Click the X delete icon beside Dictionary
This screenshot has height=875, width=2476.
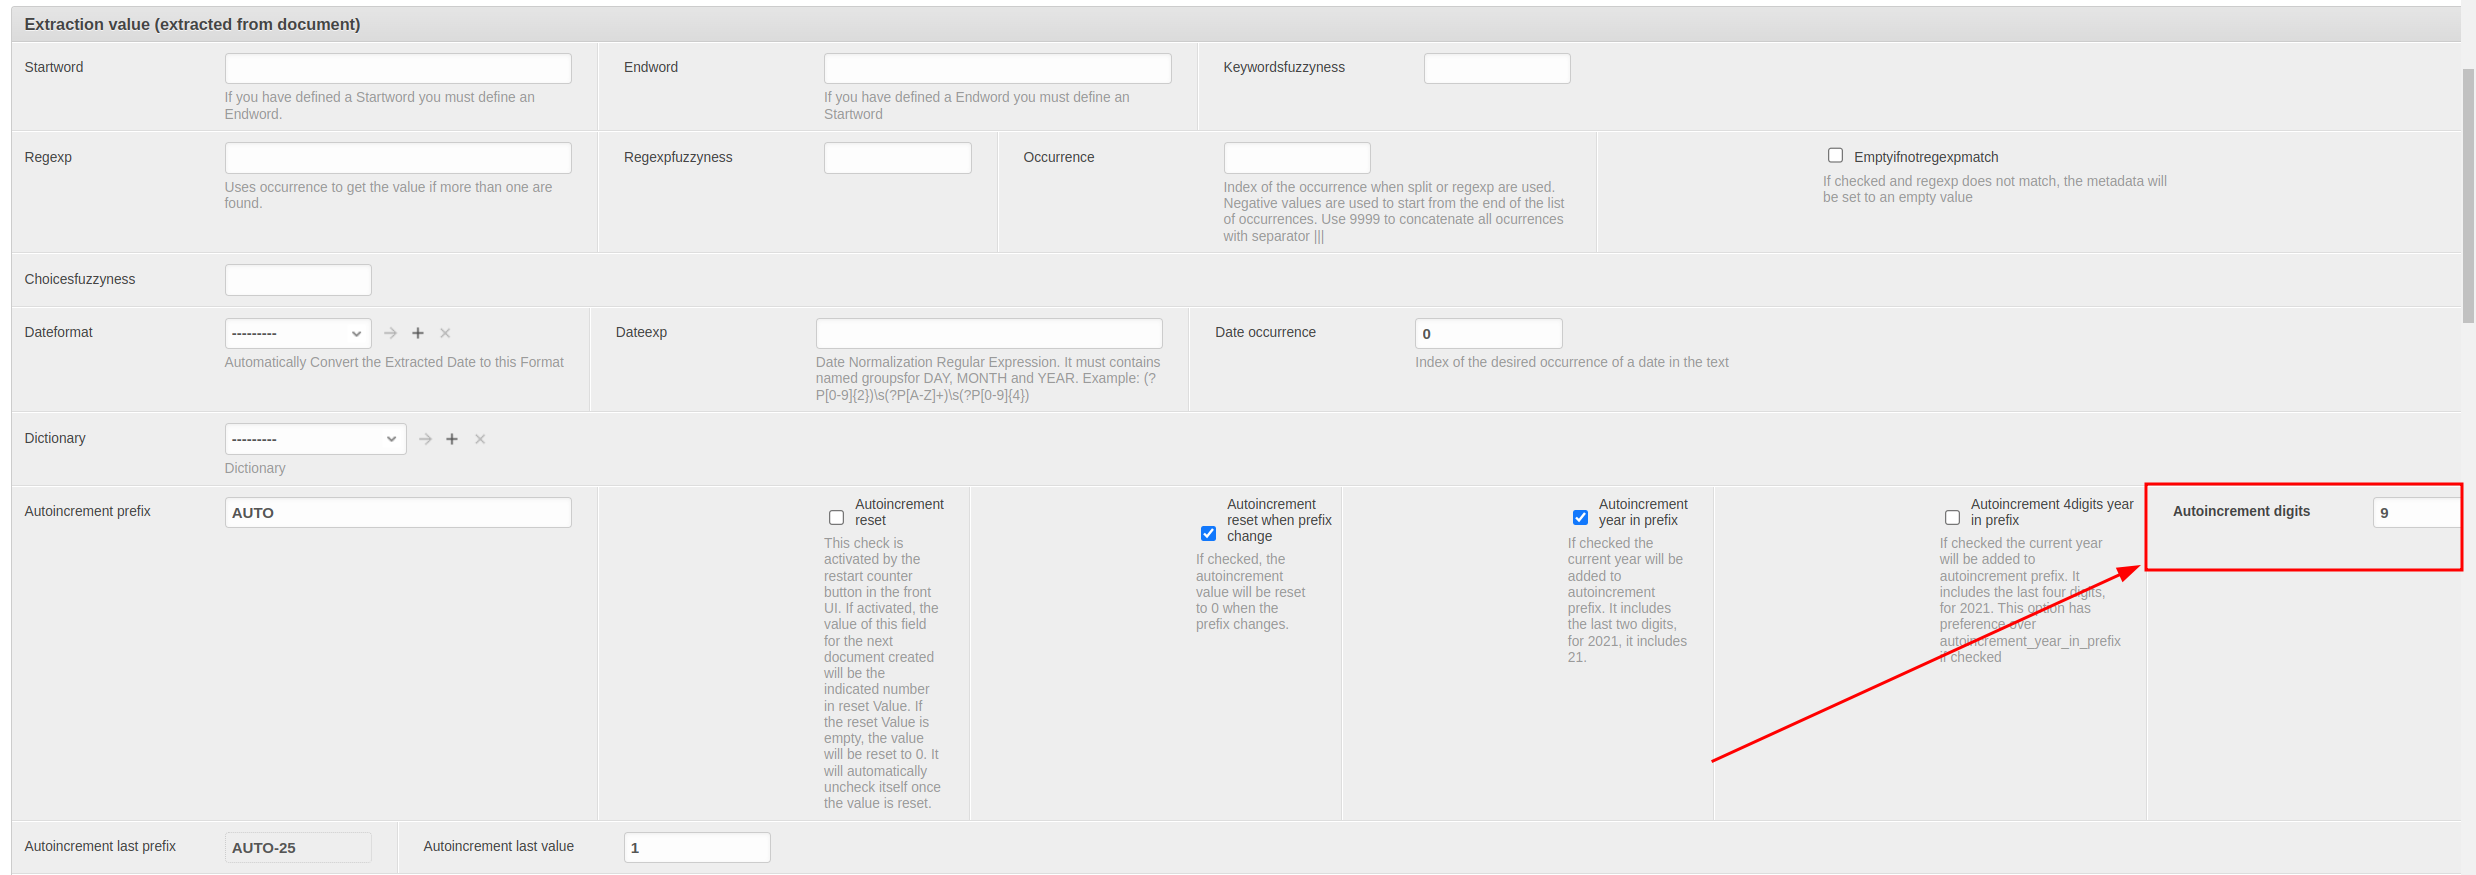pos(480,439)
